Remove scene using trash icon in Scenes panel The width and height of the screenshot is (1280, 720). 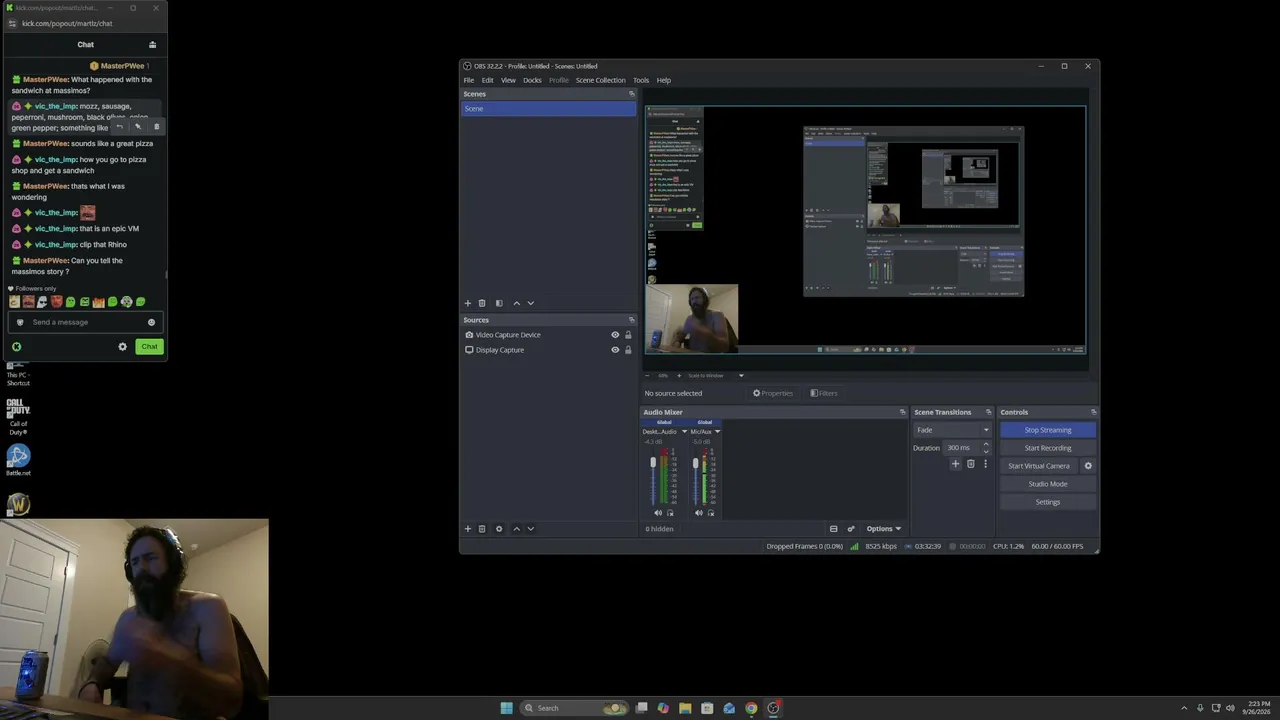pyautogui.click(x=481, y=303)
